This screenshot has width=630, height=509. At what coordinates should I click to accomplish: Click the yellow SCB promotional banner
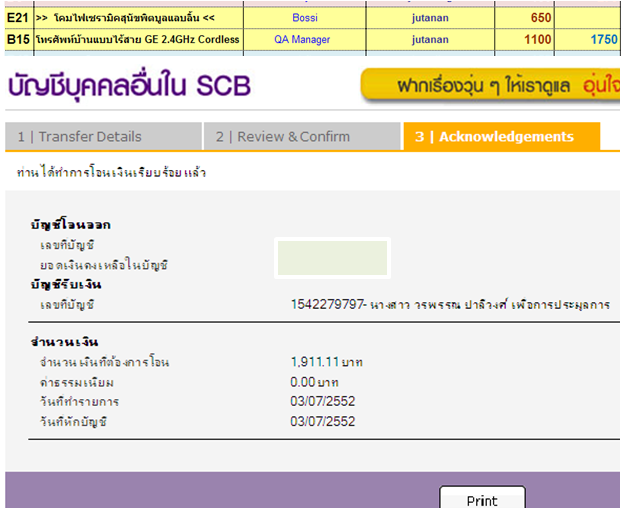490,85
